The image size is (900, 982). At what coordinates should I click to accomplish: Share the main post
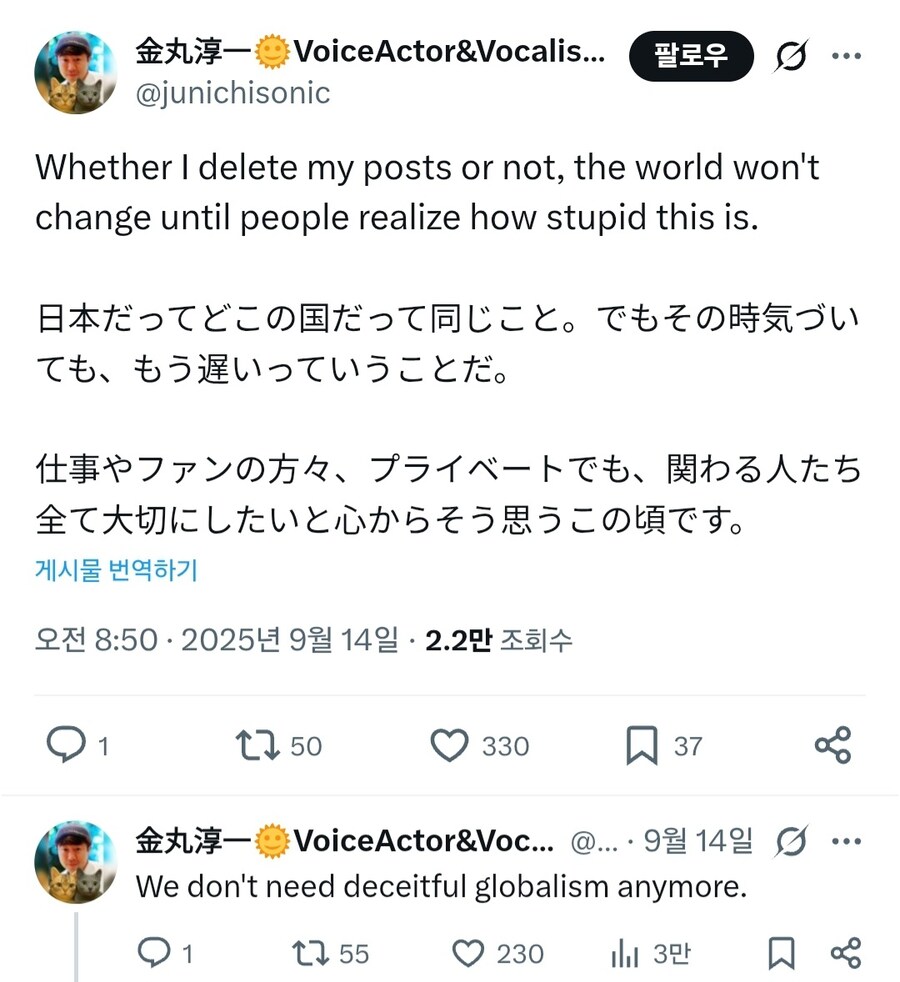coord(832,746)
